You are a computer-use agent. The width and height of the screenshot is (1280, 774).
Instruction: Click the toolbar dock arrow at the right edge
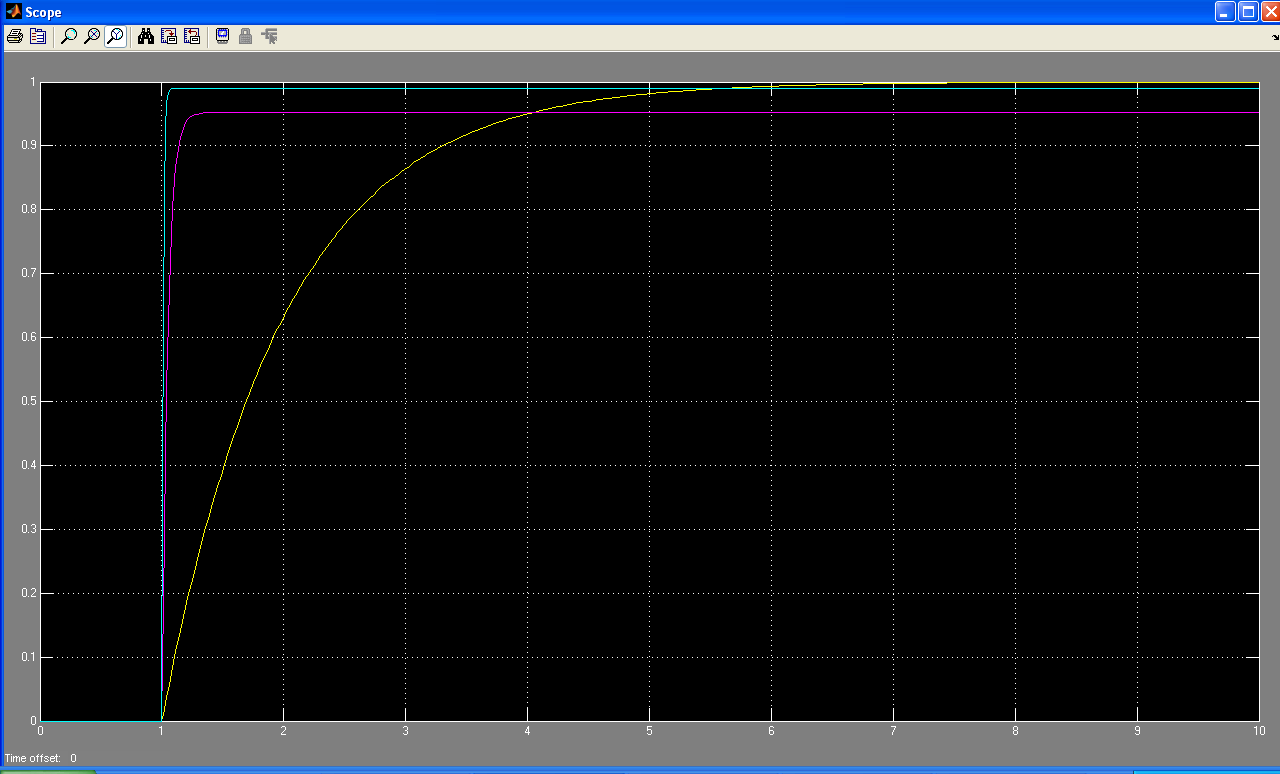click(1275, 36)
